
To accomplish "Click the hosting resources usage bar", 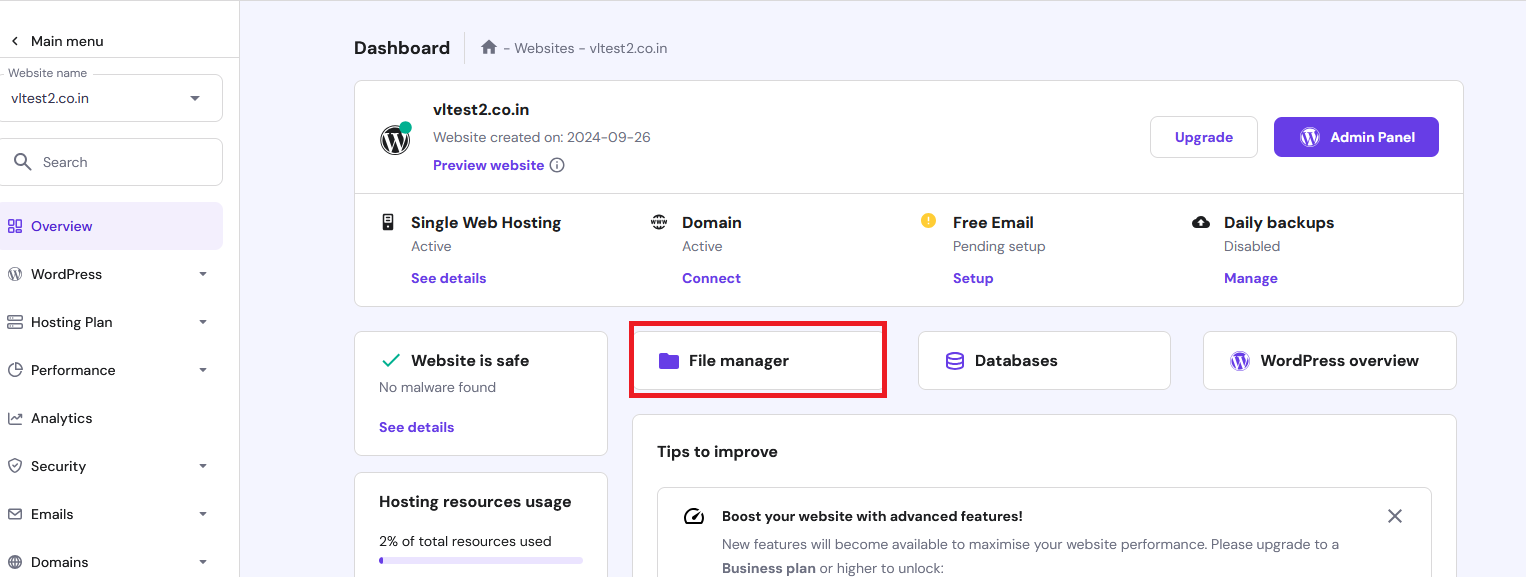I will click(x=480, y=561).
